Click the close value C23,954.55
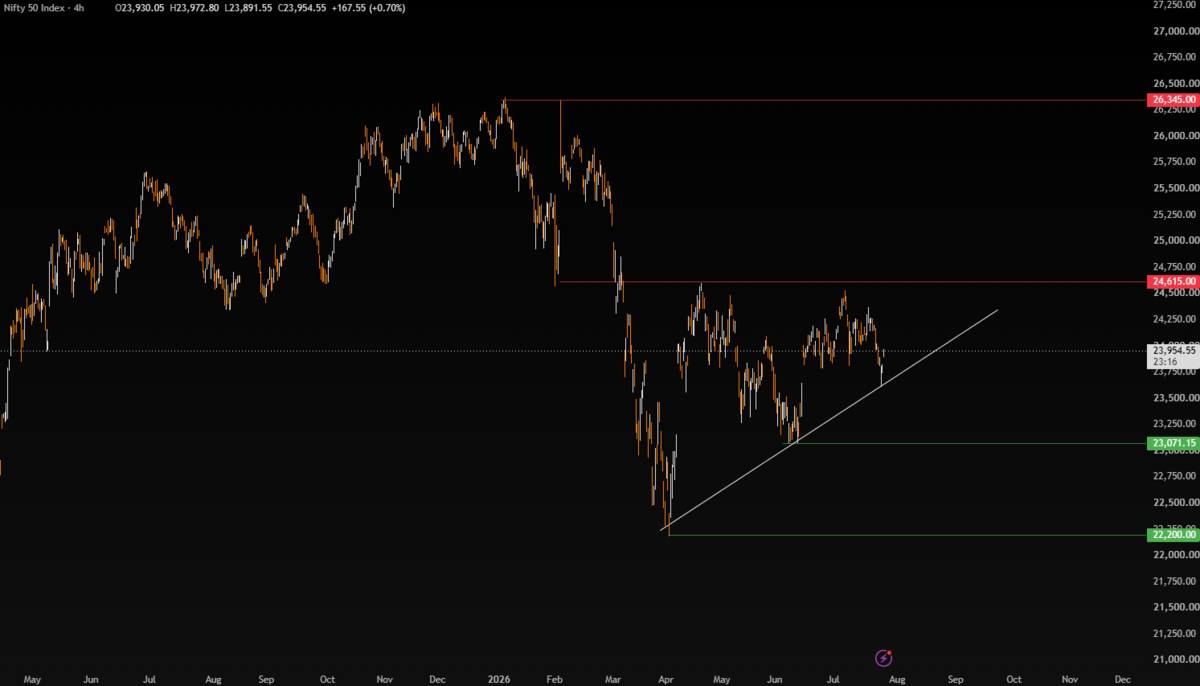 pyautogui.click(x=302, y=7)
